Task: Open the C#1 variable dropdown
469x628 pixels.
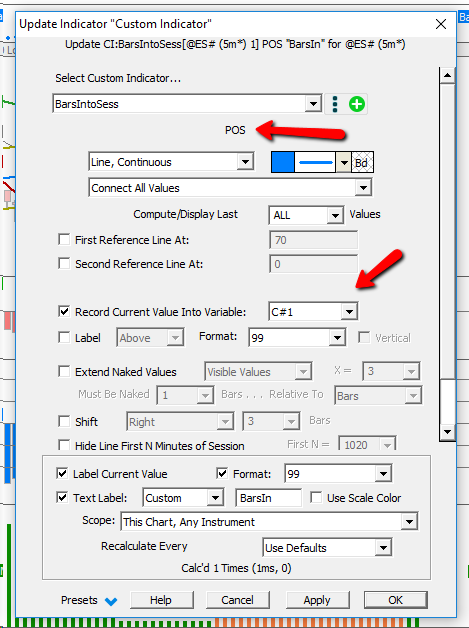Action: click(349, 312)
